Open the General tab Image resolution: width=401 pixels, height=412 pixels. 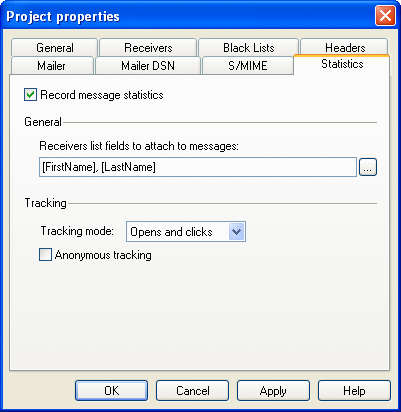tap(54, 48)
